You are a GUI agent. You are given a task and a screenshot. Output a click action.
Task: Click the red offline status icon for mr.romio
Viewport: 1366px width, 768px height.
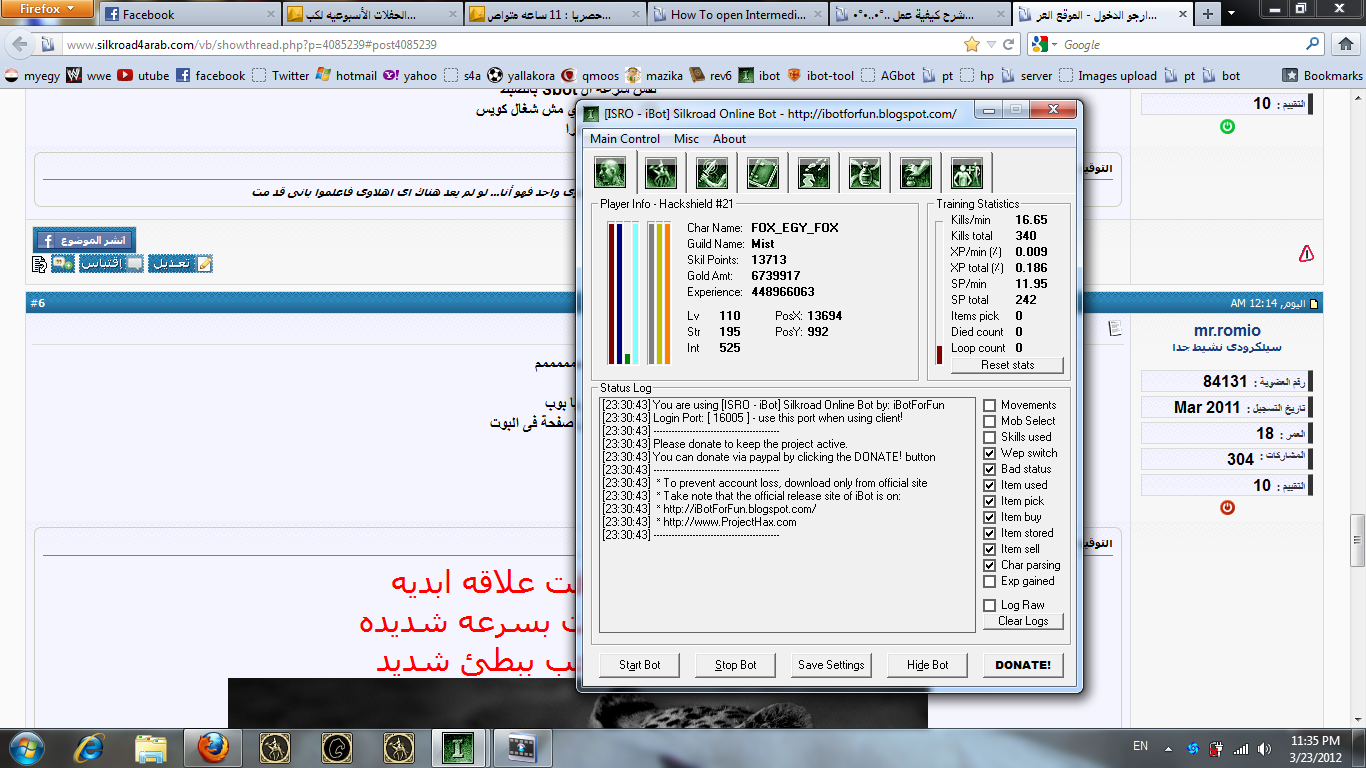coord(1227,507)
